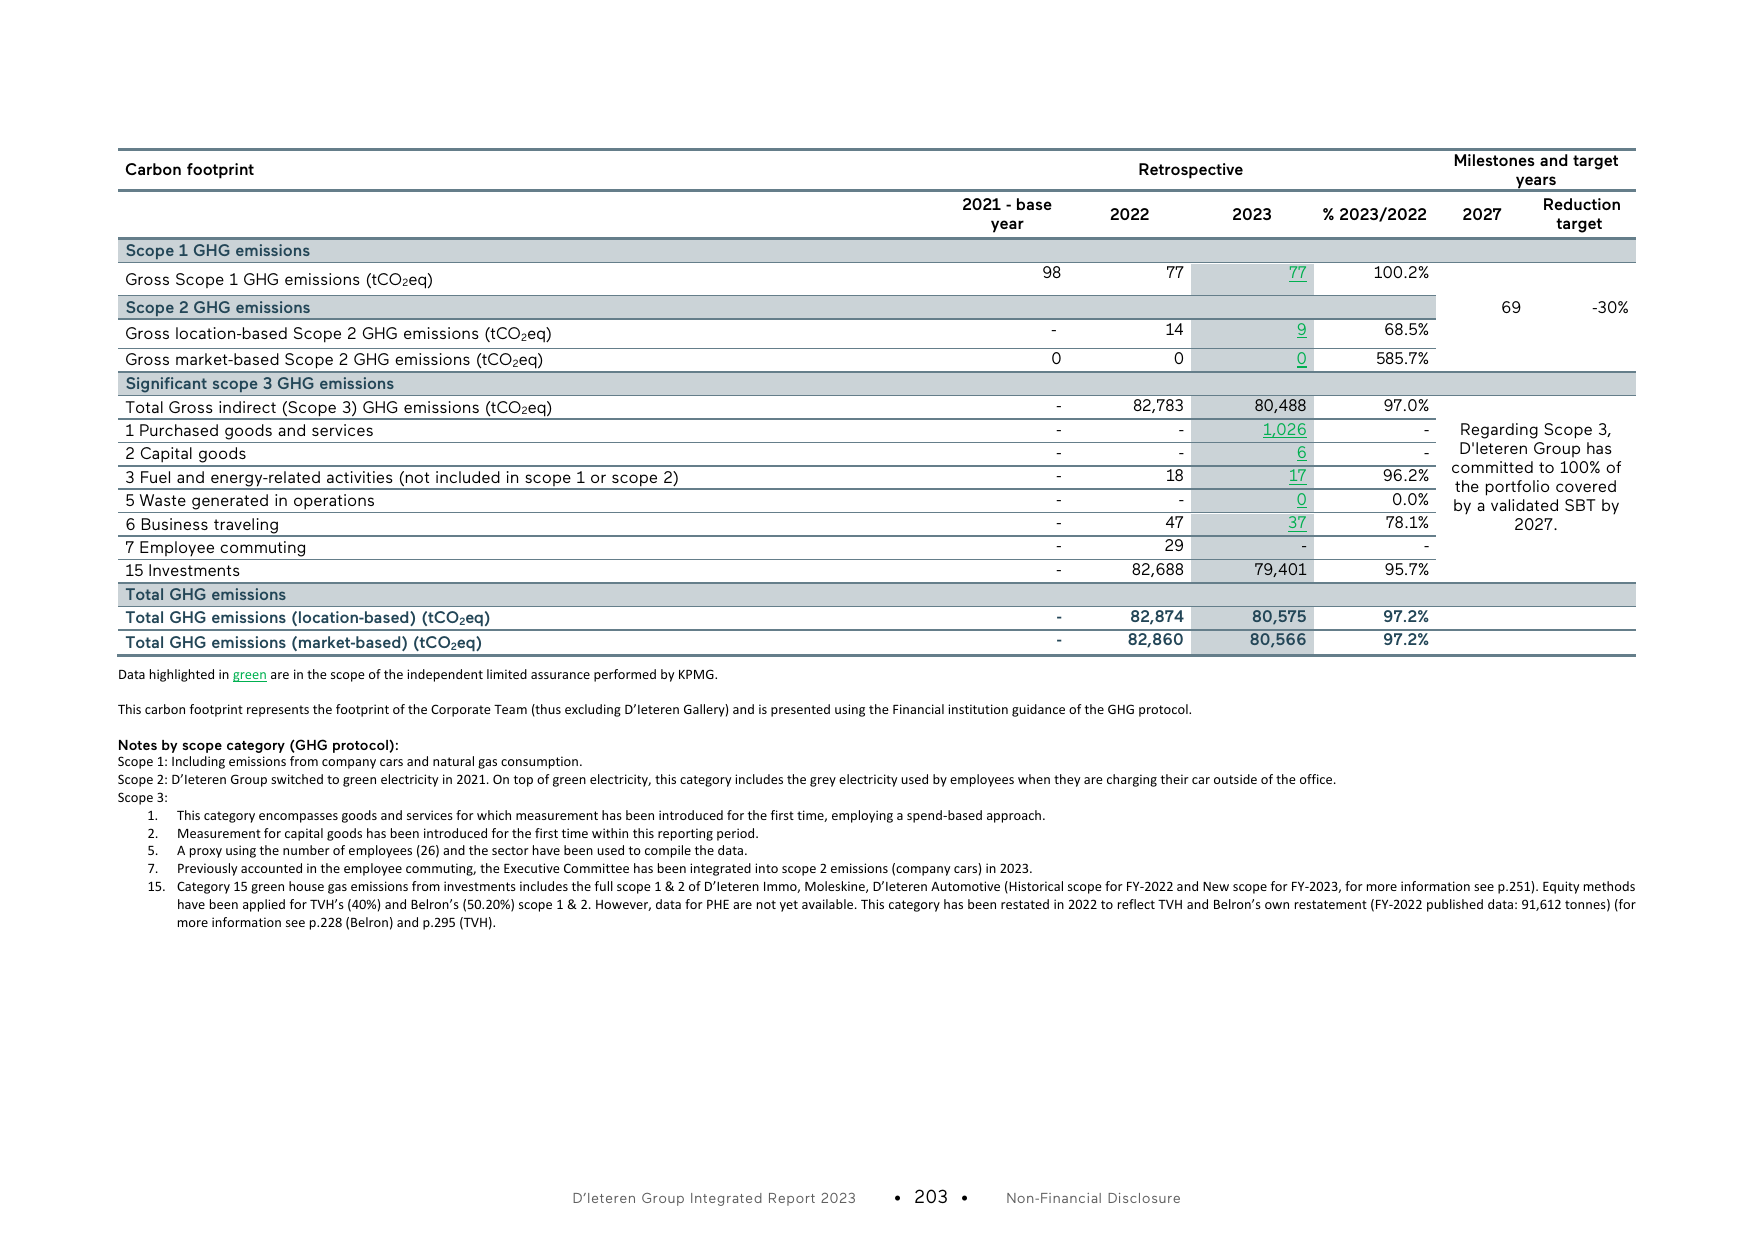Click the 'Regarding Scope 3' commitment paragraph

1535,477
